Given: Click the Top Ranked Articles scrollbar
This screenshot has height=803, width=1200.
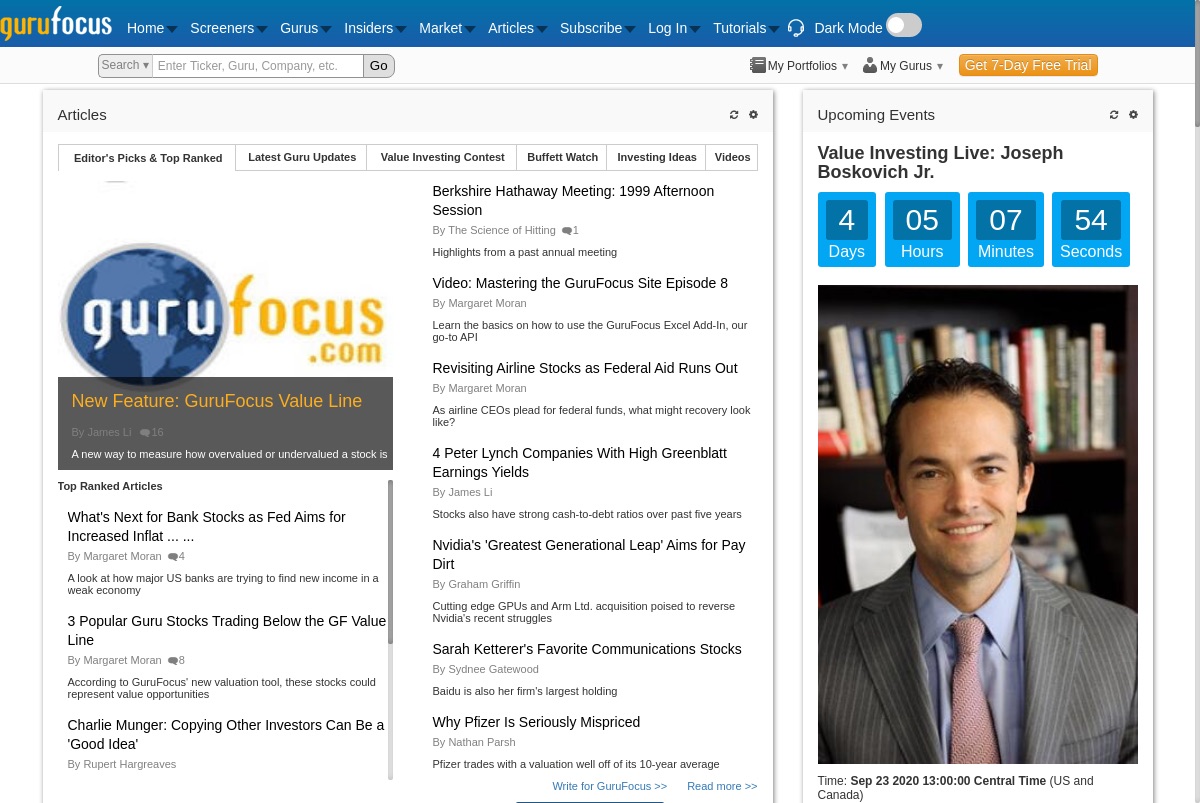Looking at the screenshot, I should tap(390, 562).
